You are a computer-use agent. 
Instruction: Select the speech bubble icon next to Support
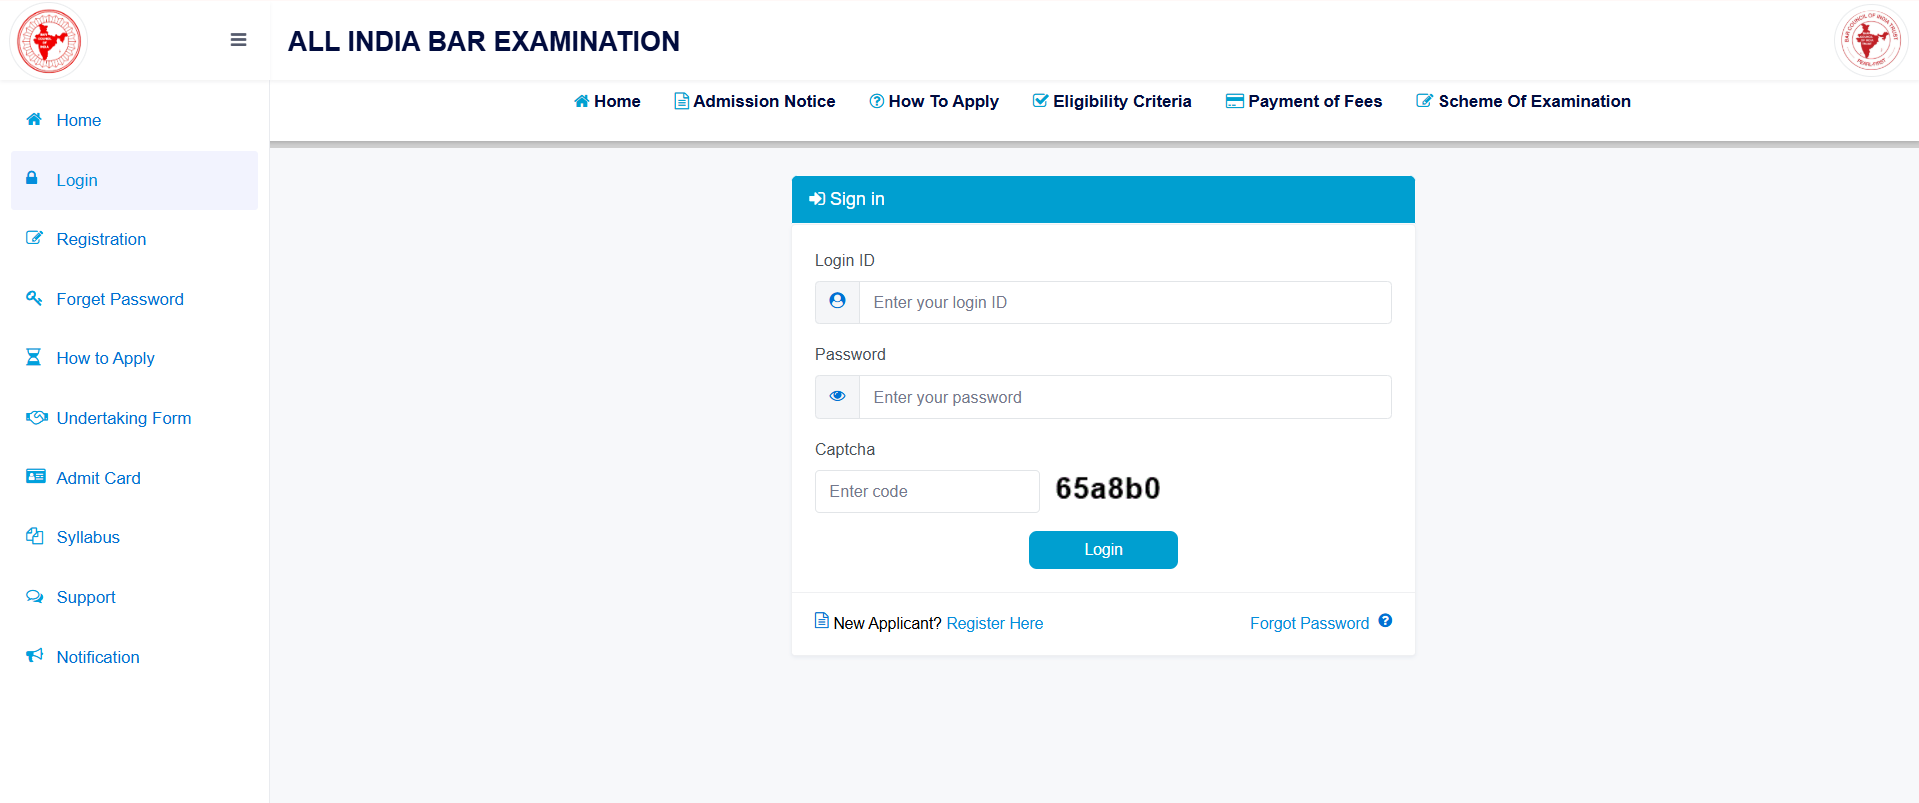pyautogui.click(x=33, y=597)
